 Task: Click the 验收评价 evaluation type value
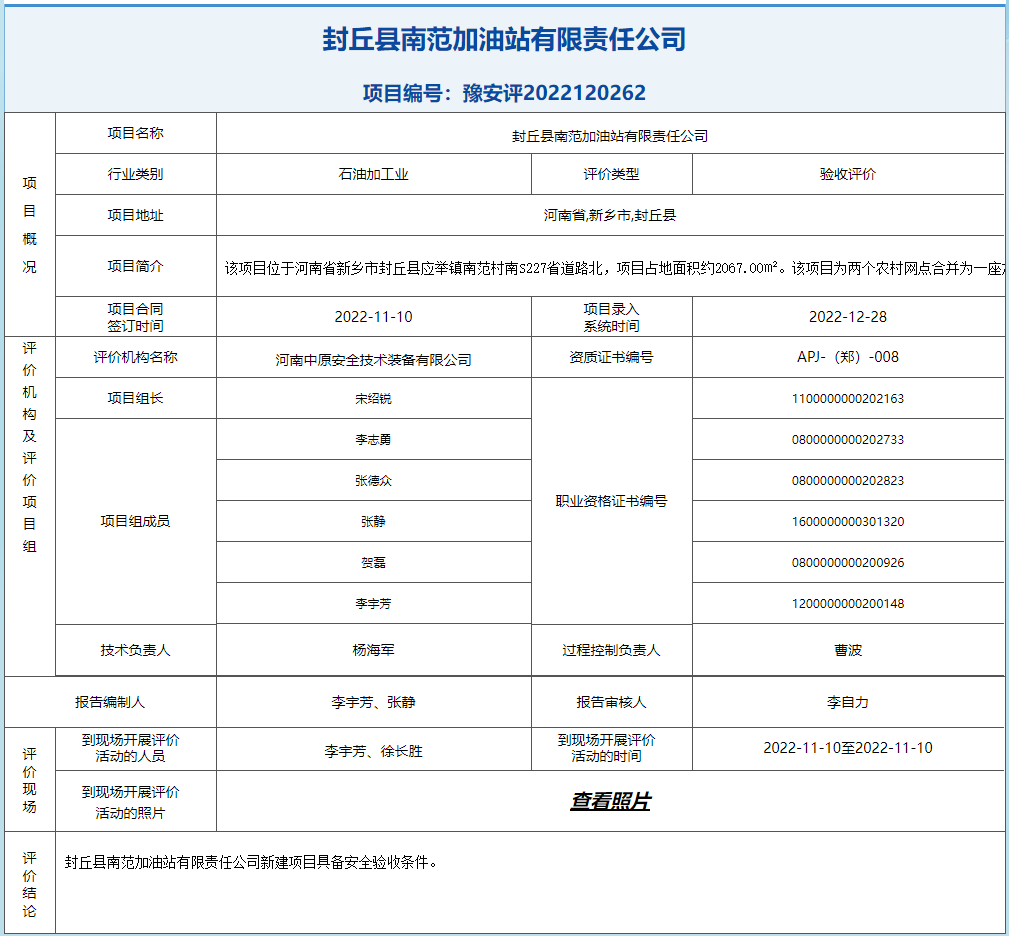click(847, 174)
